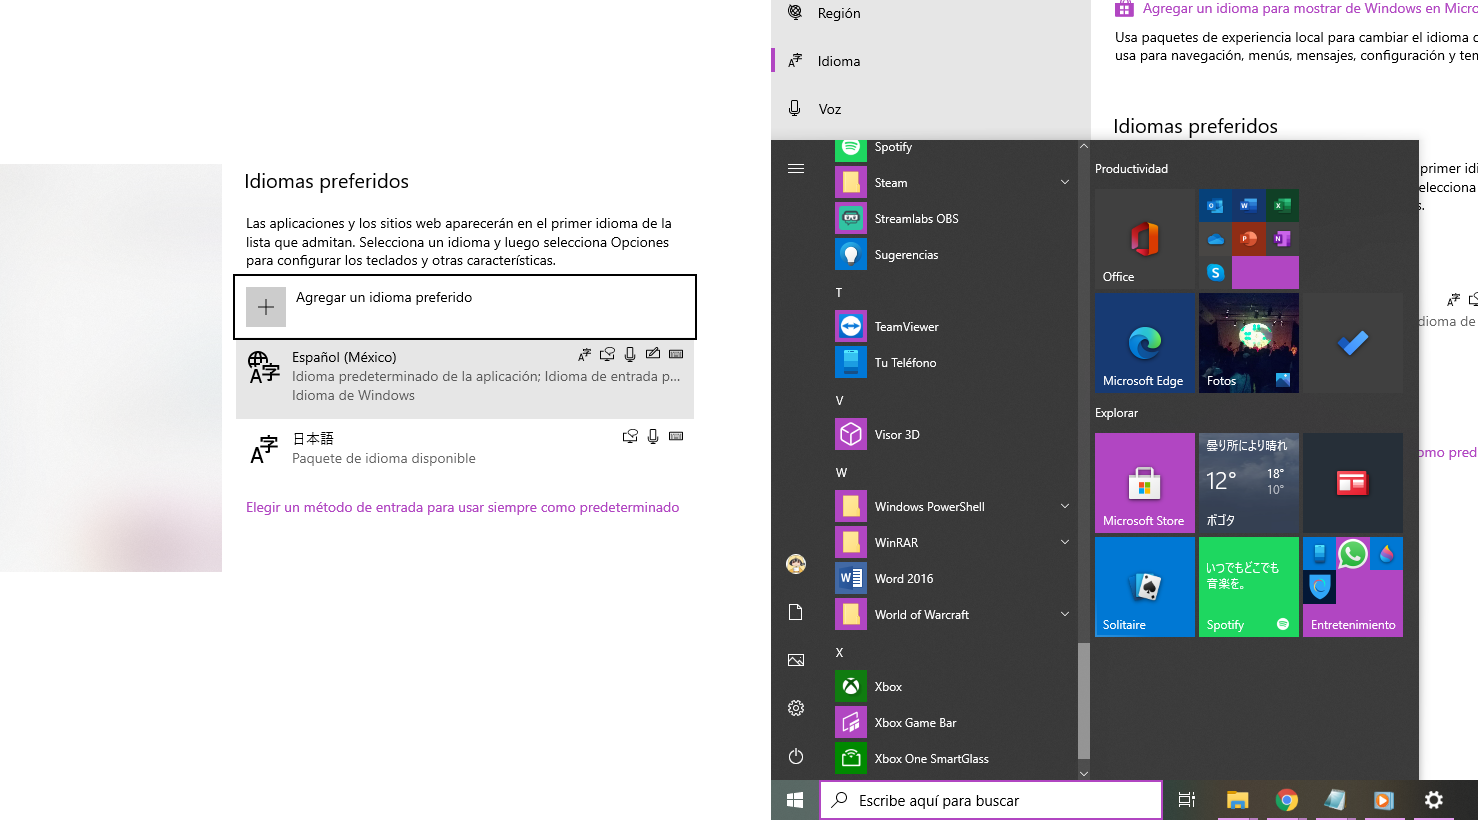Viewport: 1478px width, 820px height.
Task: Click in the Escribe aquí para buscar box
Action: pyautogui.click(x=991, y=800)
